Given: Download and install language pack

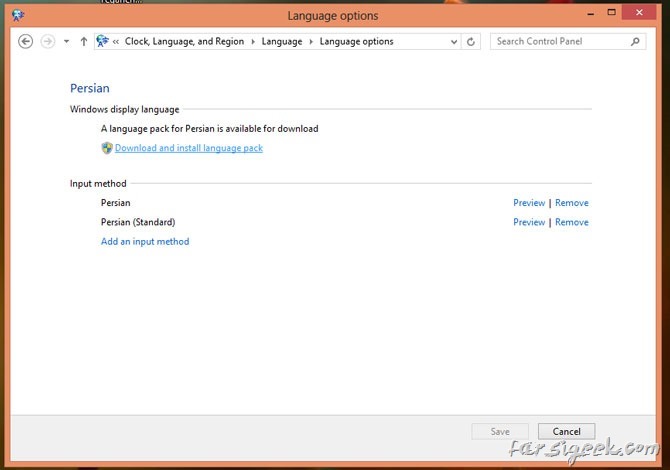Looking at the screenshot, I should click(x=189, y=148).
